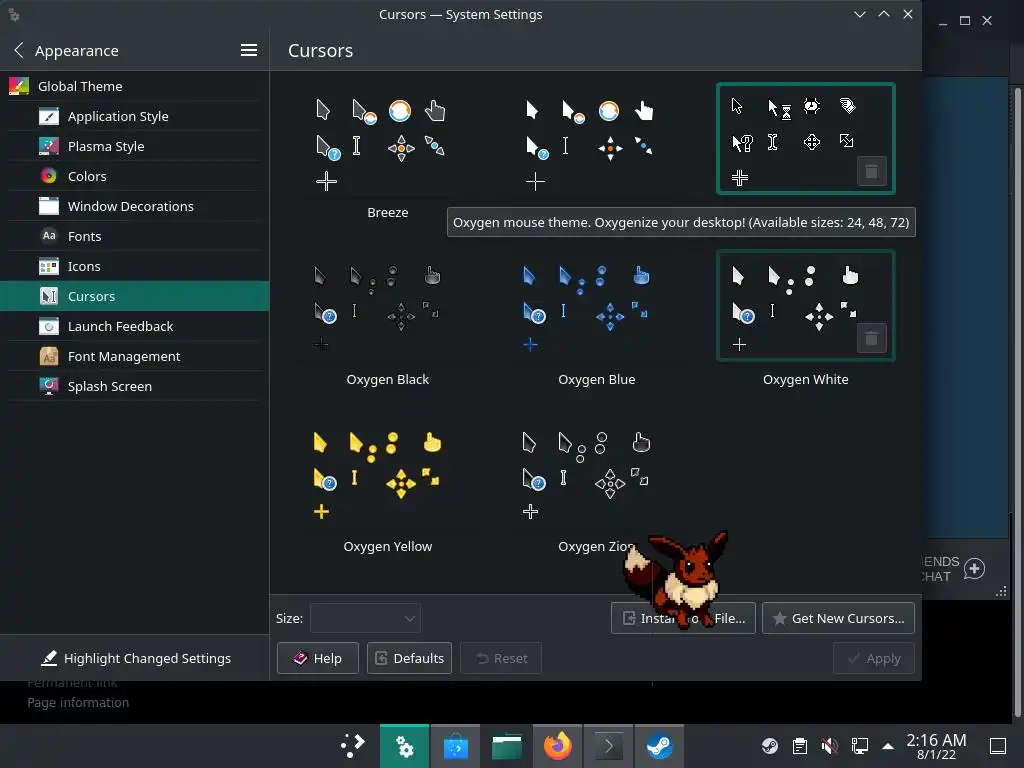This screenshot has height=768, width=1024.
Task: Restore Defaults
Action: coord(409,658)
